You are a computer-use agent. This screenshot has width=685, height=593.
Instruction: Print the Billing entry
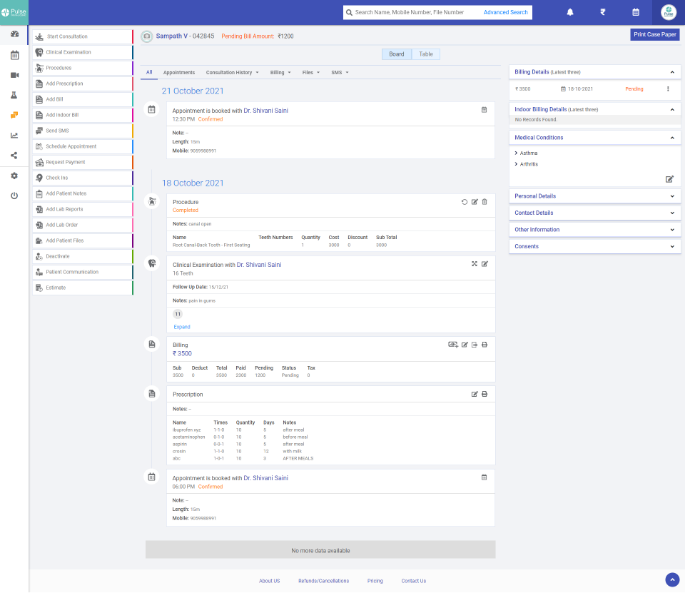(x=485, y=345)
